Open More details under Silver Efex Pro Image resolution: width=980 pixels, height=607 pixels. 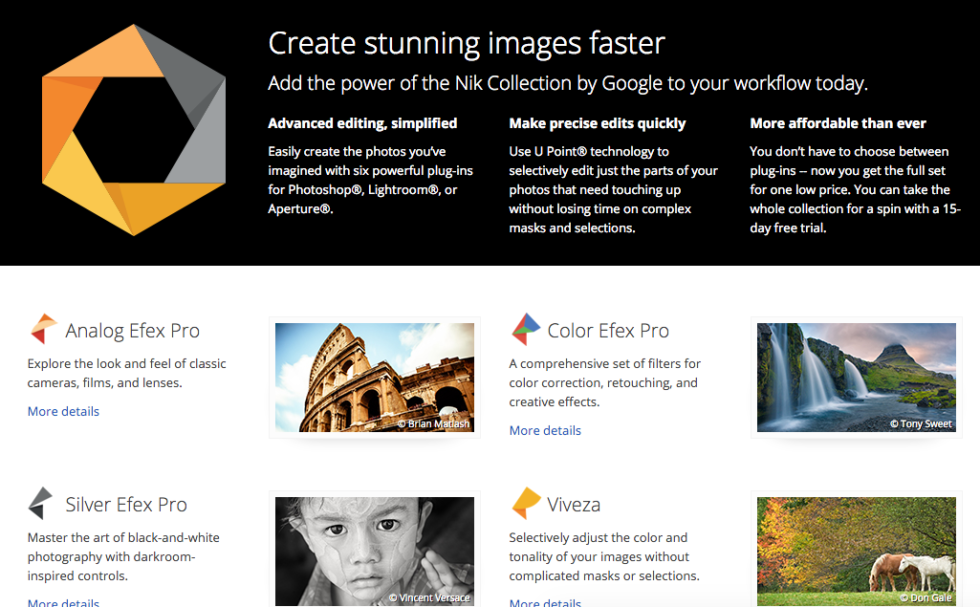[63, 602]
